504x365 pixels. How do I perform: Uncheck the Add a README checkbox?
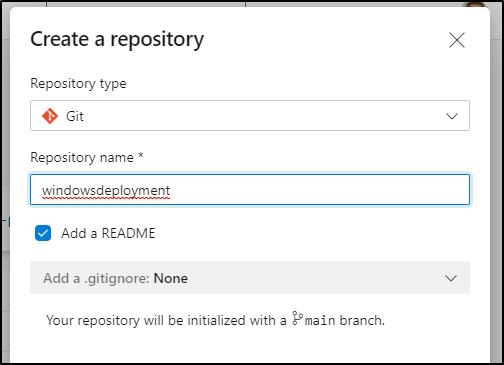click(43, 233)
